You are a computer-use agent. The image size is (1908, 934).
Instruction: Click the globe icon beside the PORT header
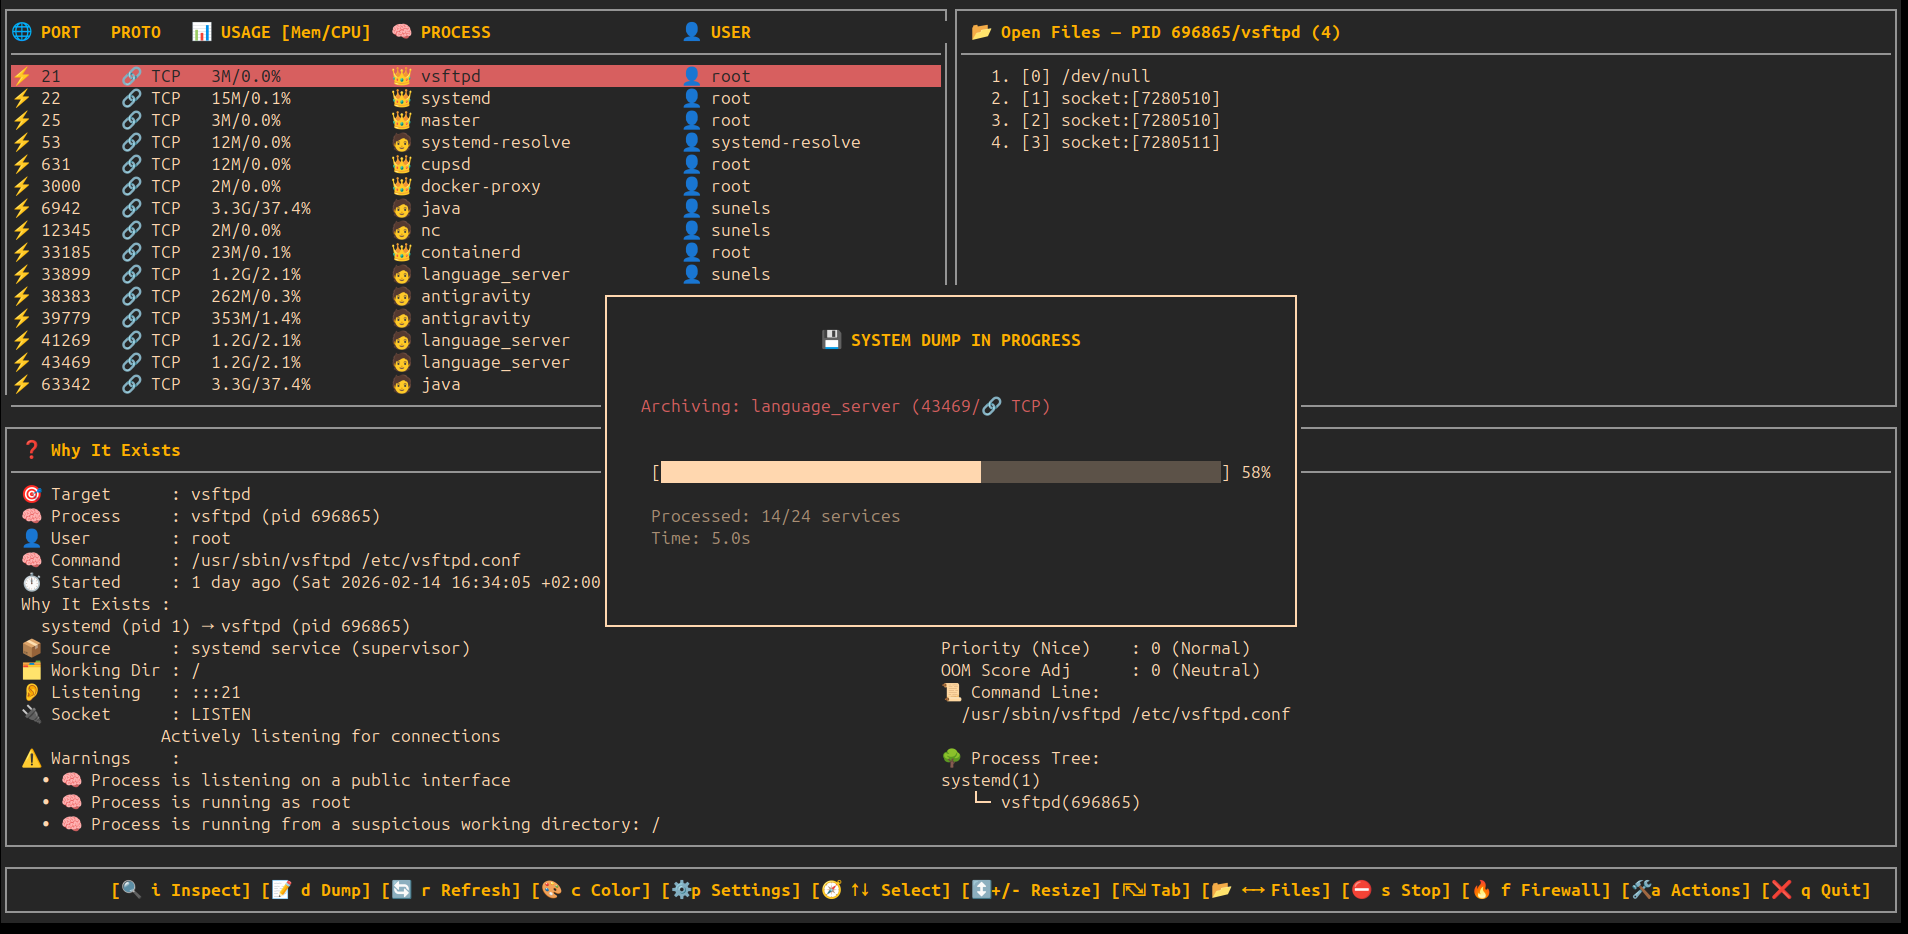pos(22,31)
